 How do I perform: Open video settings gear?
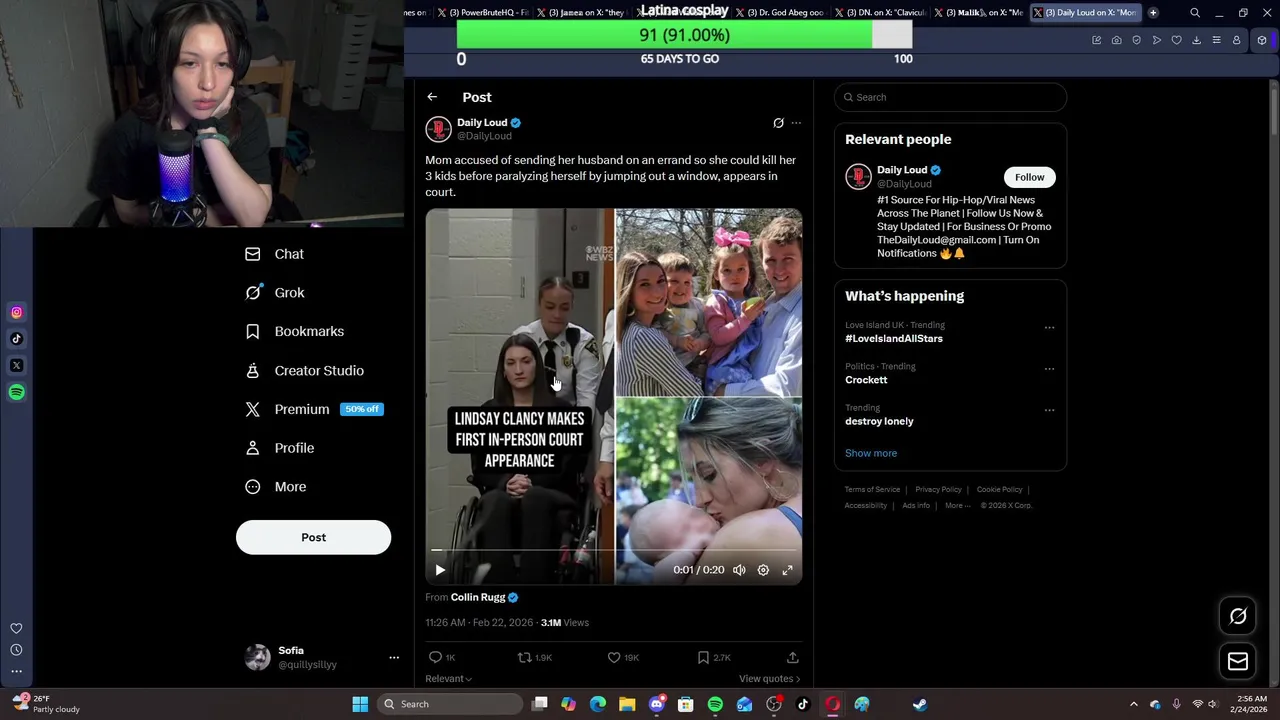click(763, 570)
